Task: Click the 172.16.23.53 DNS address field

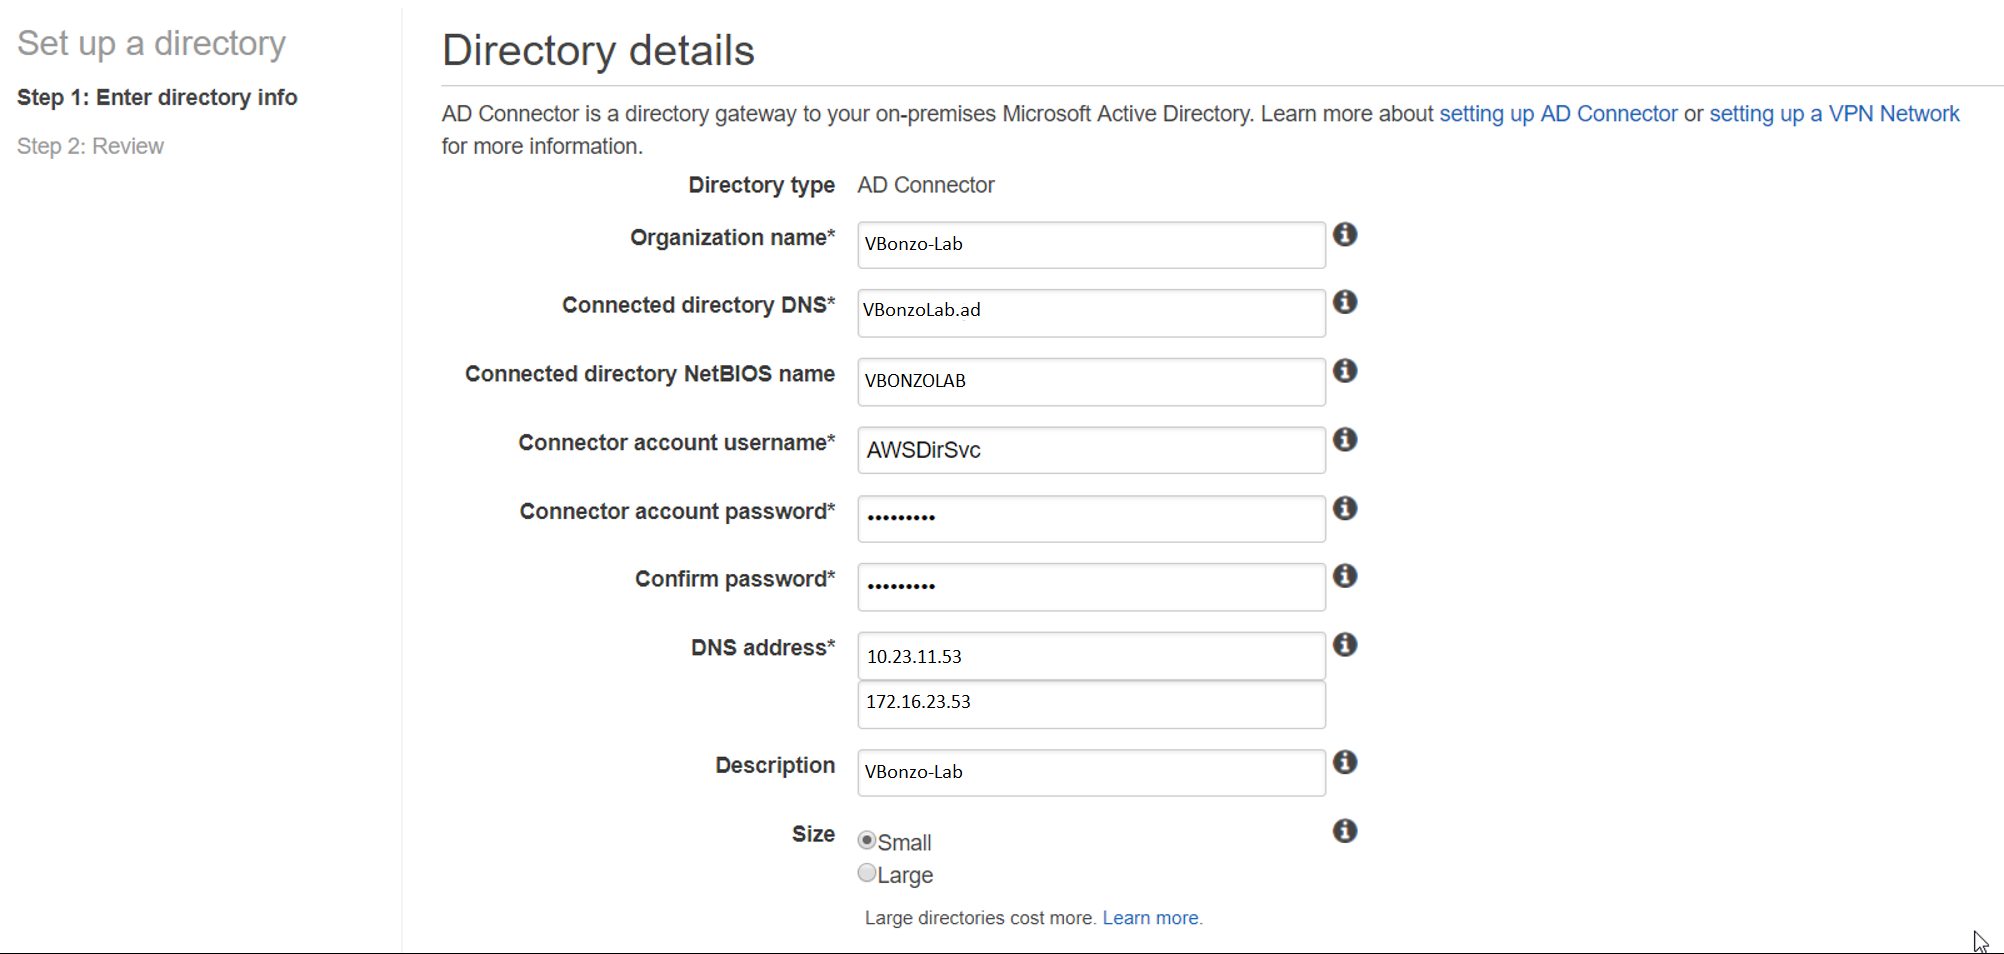Action: click(1090, 703)
